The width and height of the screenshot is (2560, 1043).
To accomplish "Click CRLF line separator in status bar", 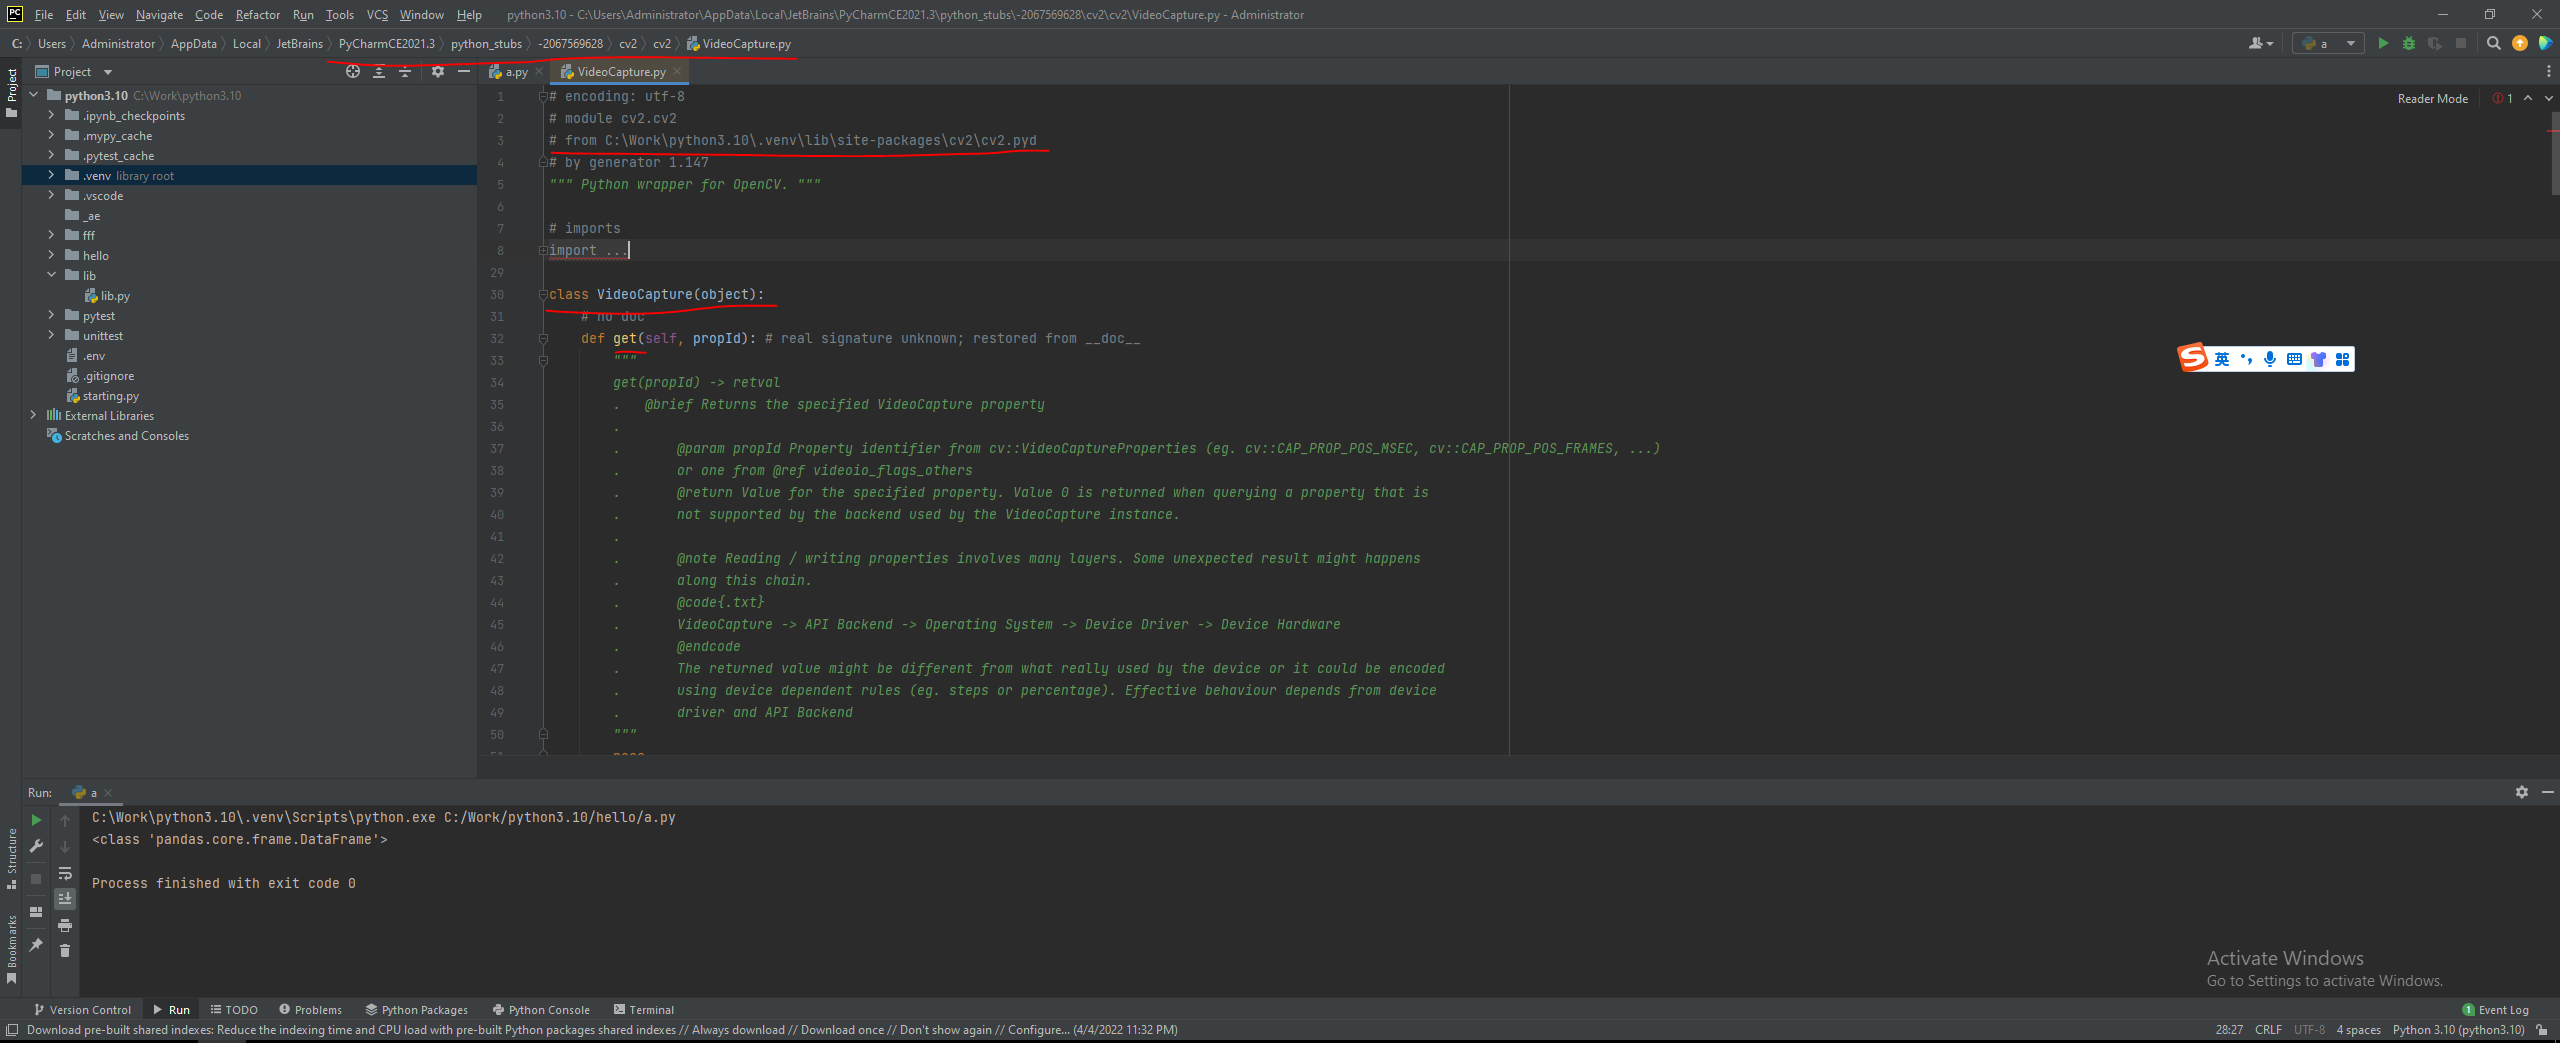I will [2268, 1030].
